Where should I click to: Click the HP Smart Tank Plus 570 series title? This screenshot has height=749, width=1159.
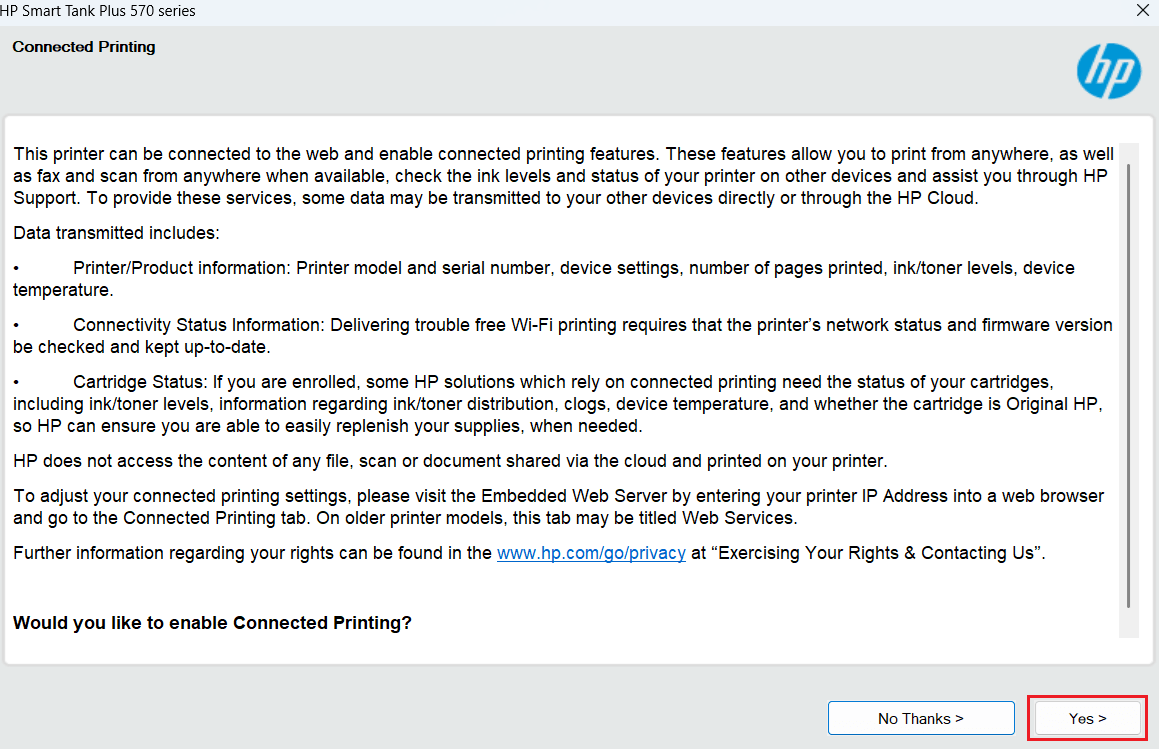98,11
